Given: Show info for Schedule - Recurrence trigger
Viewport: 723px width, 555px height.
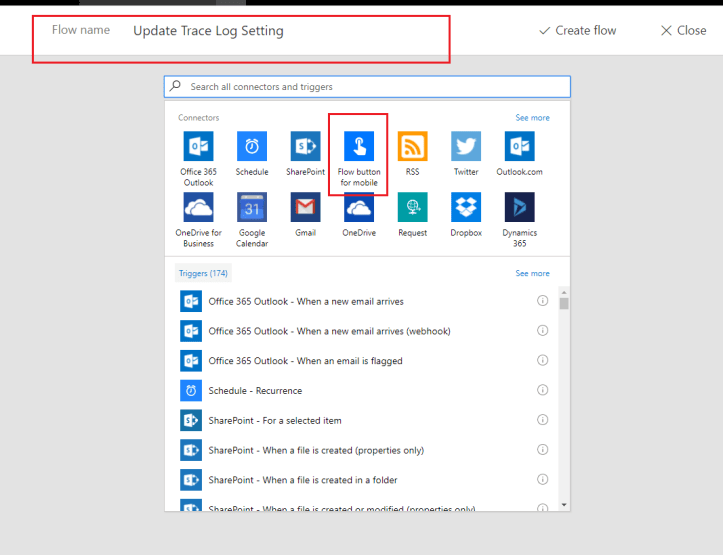Looking at the screenshot, I should tap(542, 390).
